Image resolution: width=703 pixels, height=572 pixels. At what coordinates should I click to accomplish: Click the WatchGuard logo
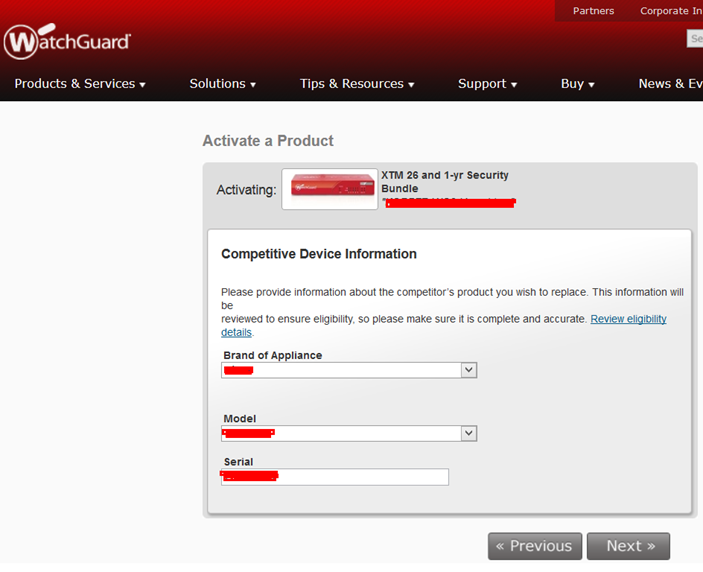pos(67,41)
